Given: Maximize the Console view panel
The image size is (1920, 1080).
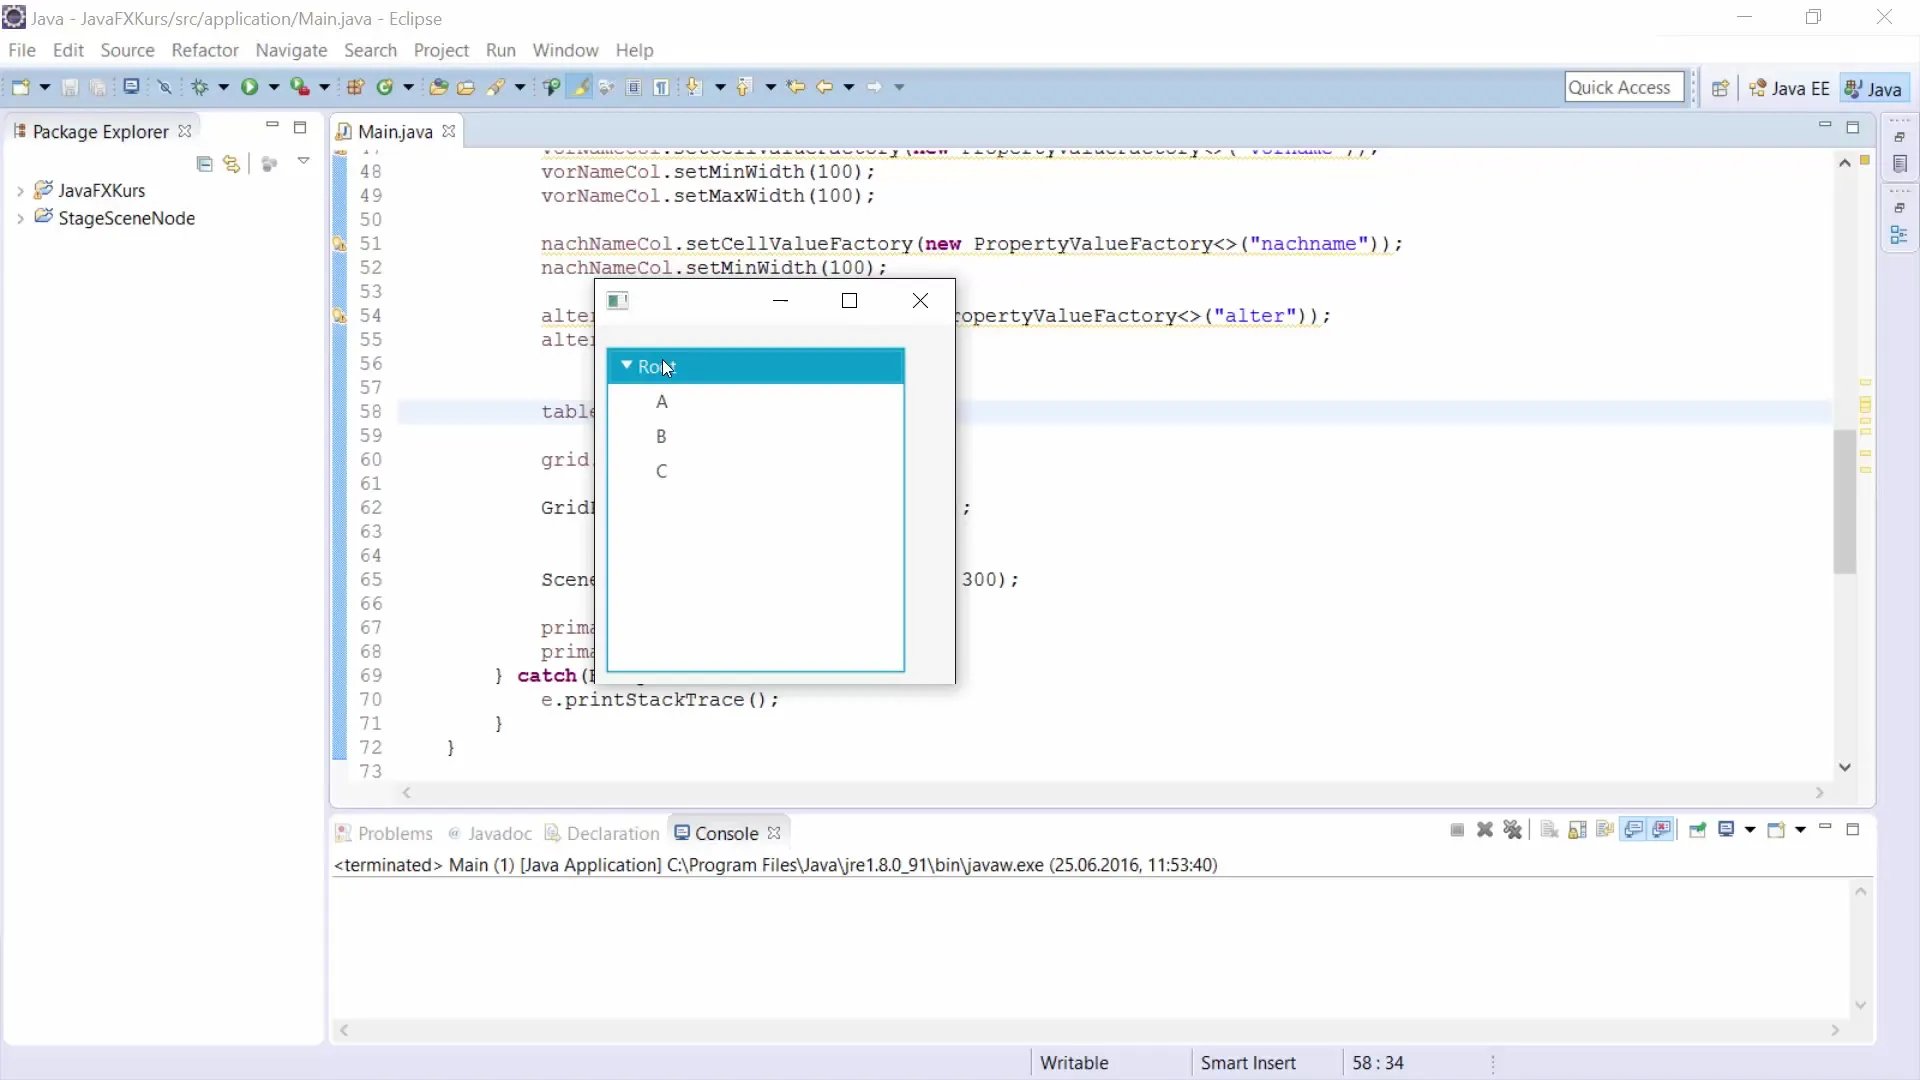Looking at the screenshot, I should [1853, 829].
